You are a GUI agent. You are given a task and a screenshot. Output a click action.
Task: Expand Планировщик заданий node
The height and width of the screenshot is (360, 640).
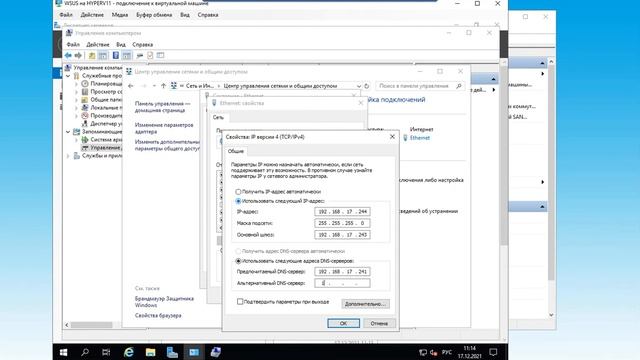pyautogui.click(x=76, y=84)
